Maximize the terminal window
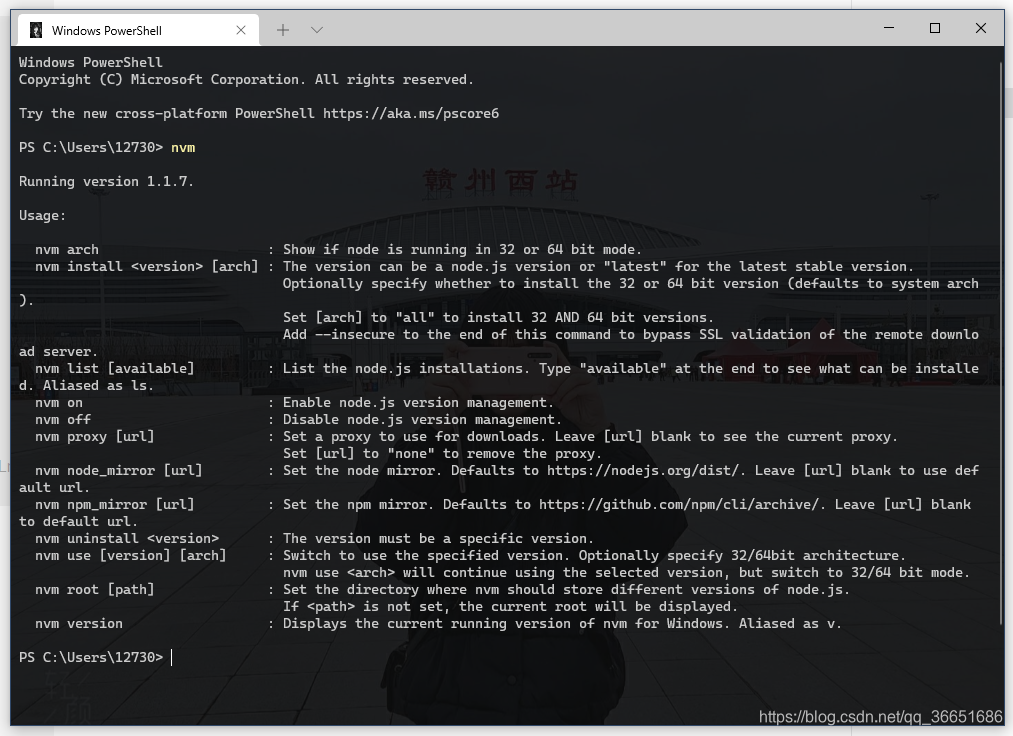This screenshot has height=736, width=1013. click(935, 28)
